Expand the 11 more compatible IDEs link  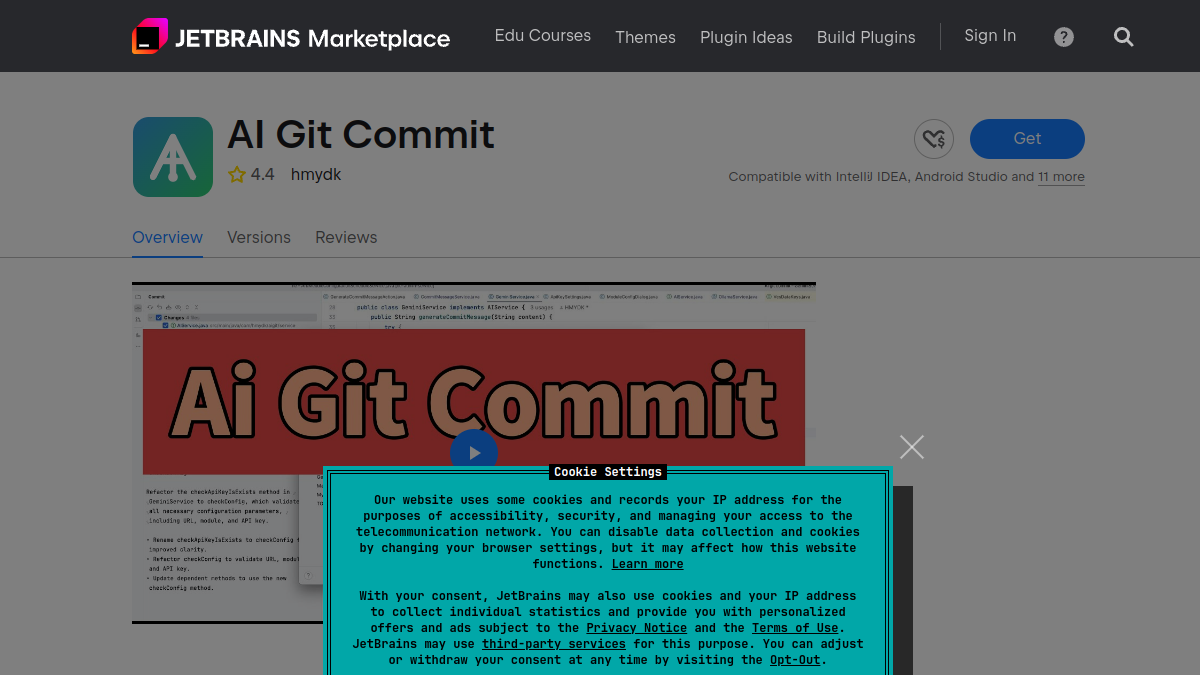(x=1061, y=177)
